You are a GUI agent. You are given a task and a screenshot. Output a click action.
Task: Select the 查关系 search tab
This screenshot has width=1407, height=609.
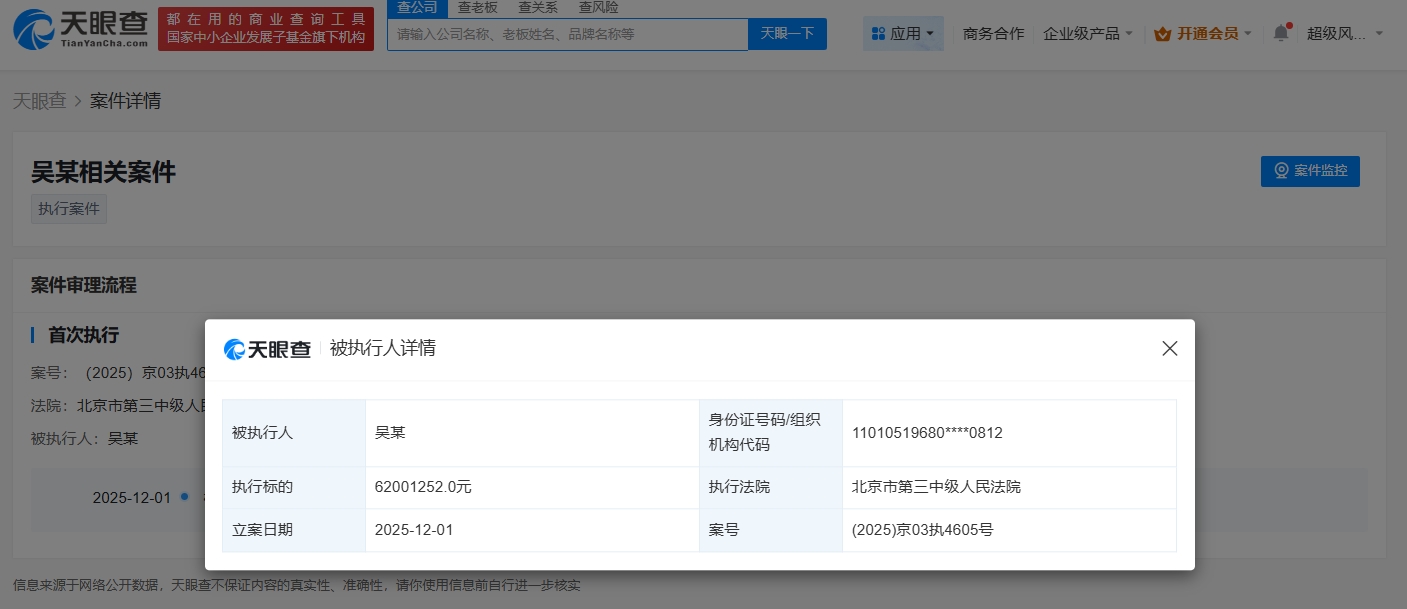click(538, 8)
